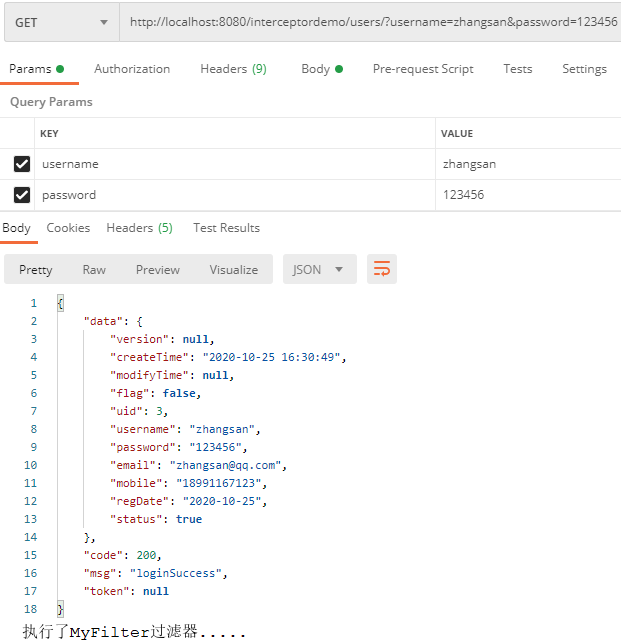This screenshot has height=643, width=621.
Task: Open the GET method dropdown
Action: coord(61,22)
